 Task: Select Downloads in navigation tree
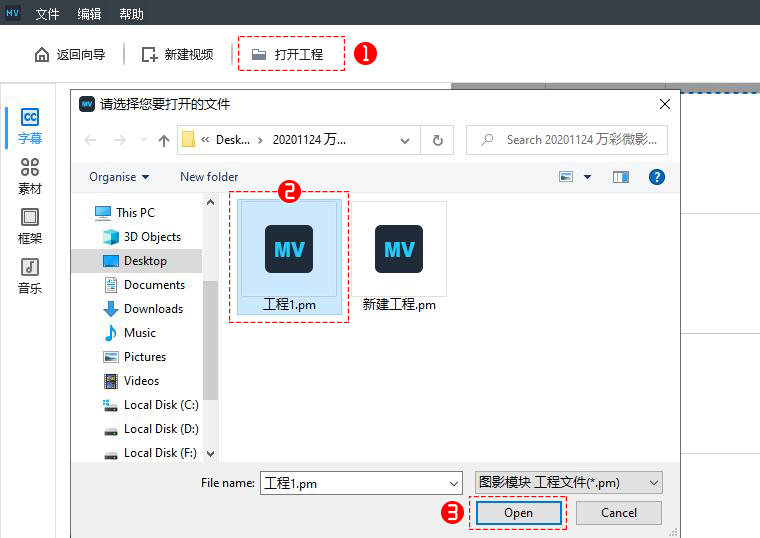[143, 309]
